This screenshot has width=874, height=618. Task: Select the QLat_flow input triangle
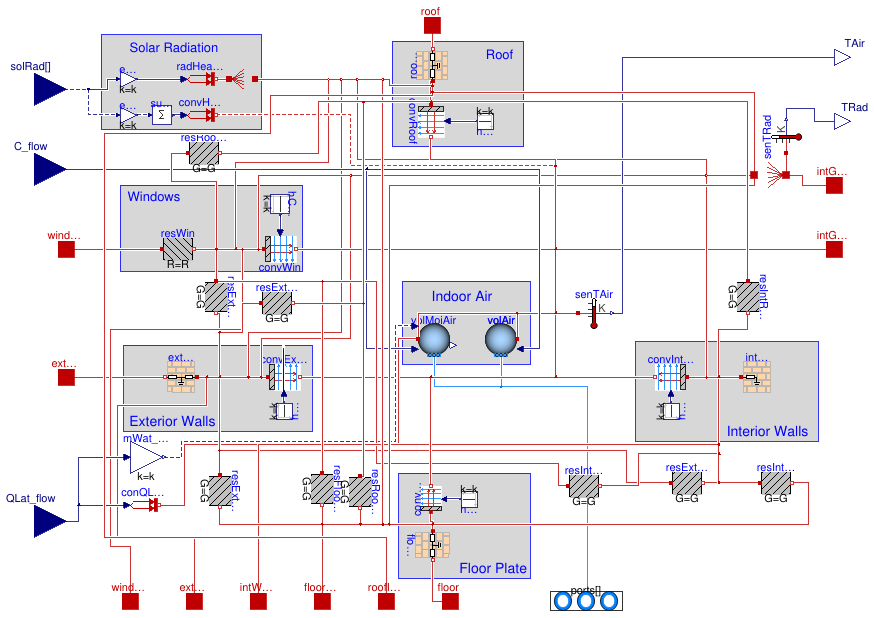[x=50, y=522]
